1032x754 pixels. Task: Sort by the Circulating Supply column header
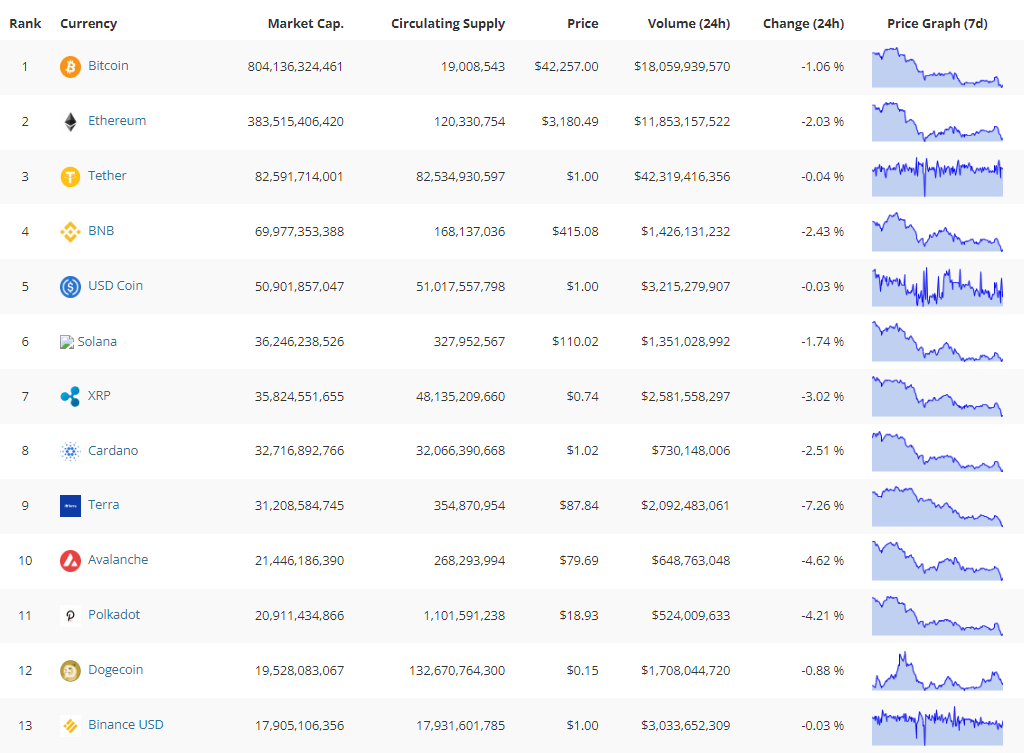pyautogui.click(x=448, y=24)
